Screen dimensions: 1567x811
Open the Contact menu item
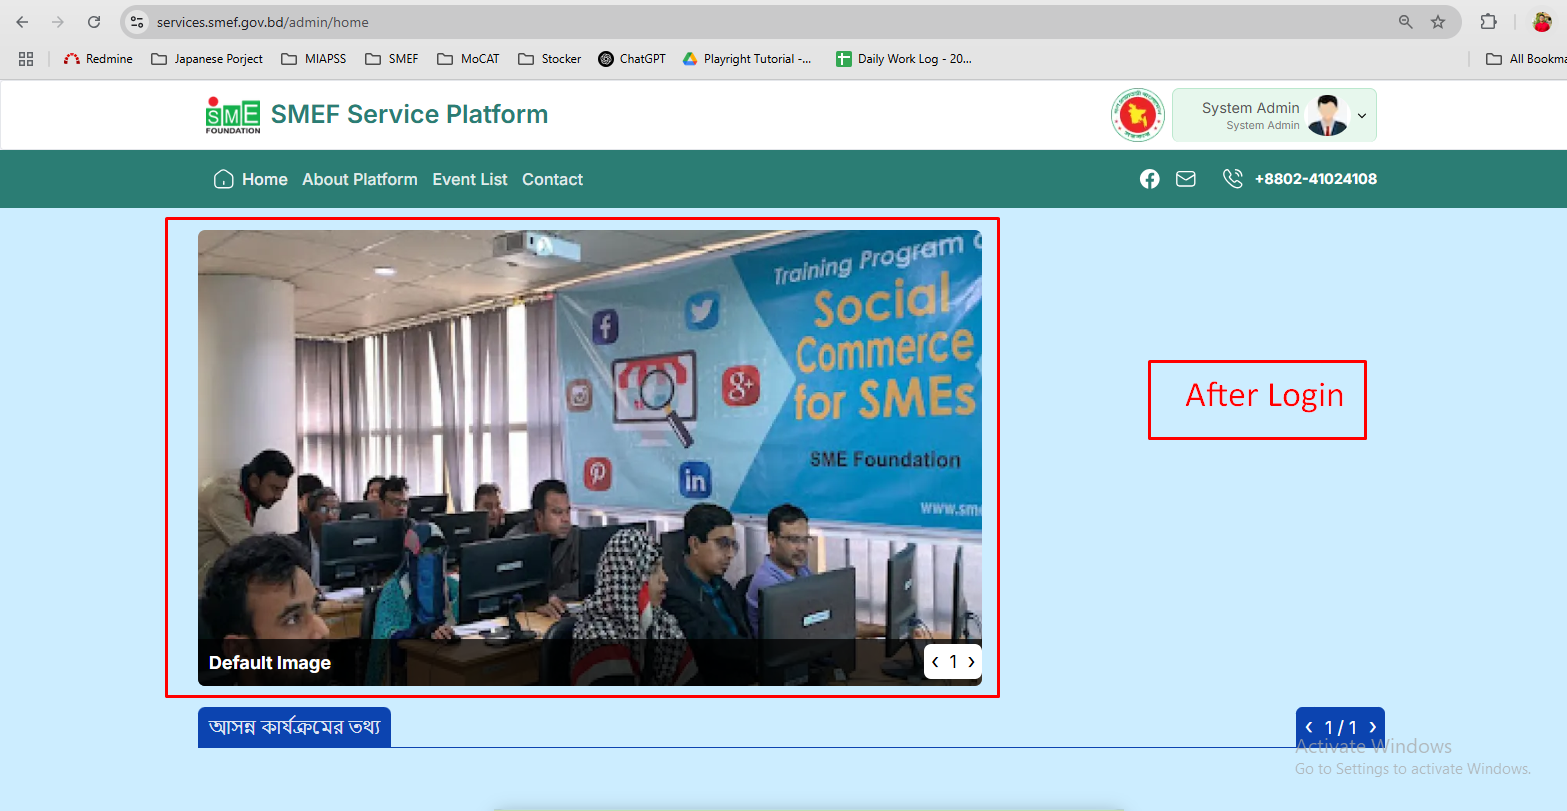point(552,179)
